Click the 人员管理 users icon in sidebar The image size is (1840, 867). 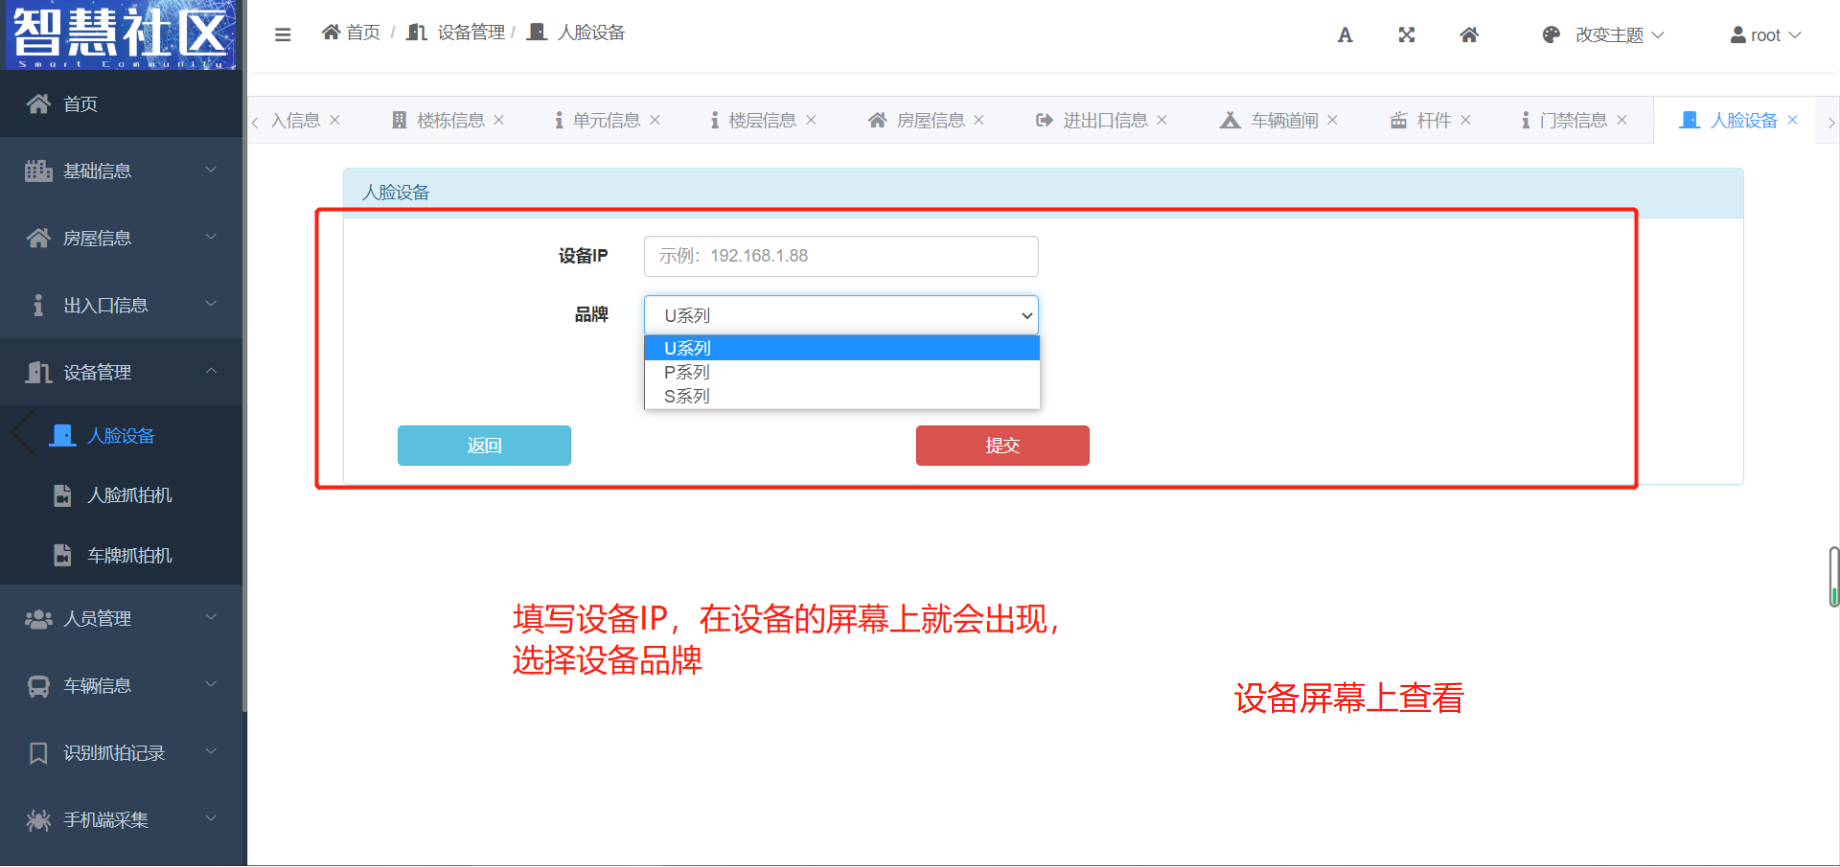(38, 619)
